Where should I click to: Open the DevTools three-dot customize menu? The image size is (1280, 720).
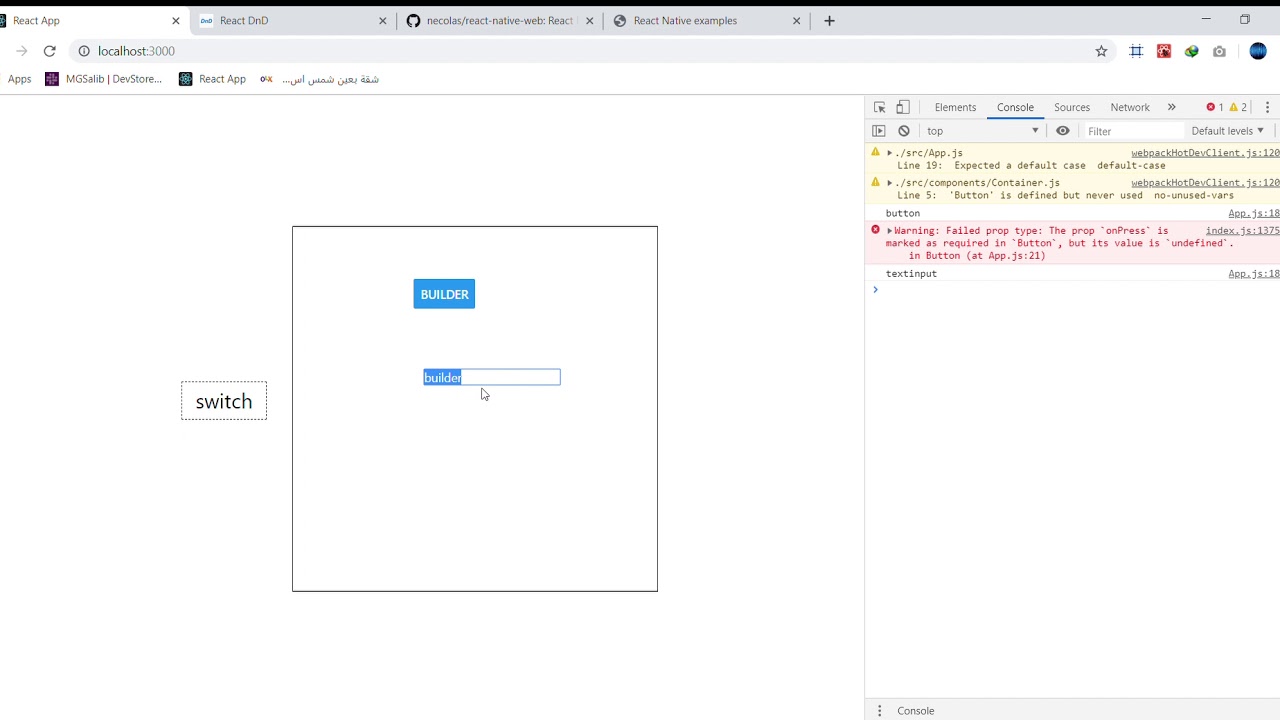tap(1267, 107)
